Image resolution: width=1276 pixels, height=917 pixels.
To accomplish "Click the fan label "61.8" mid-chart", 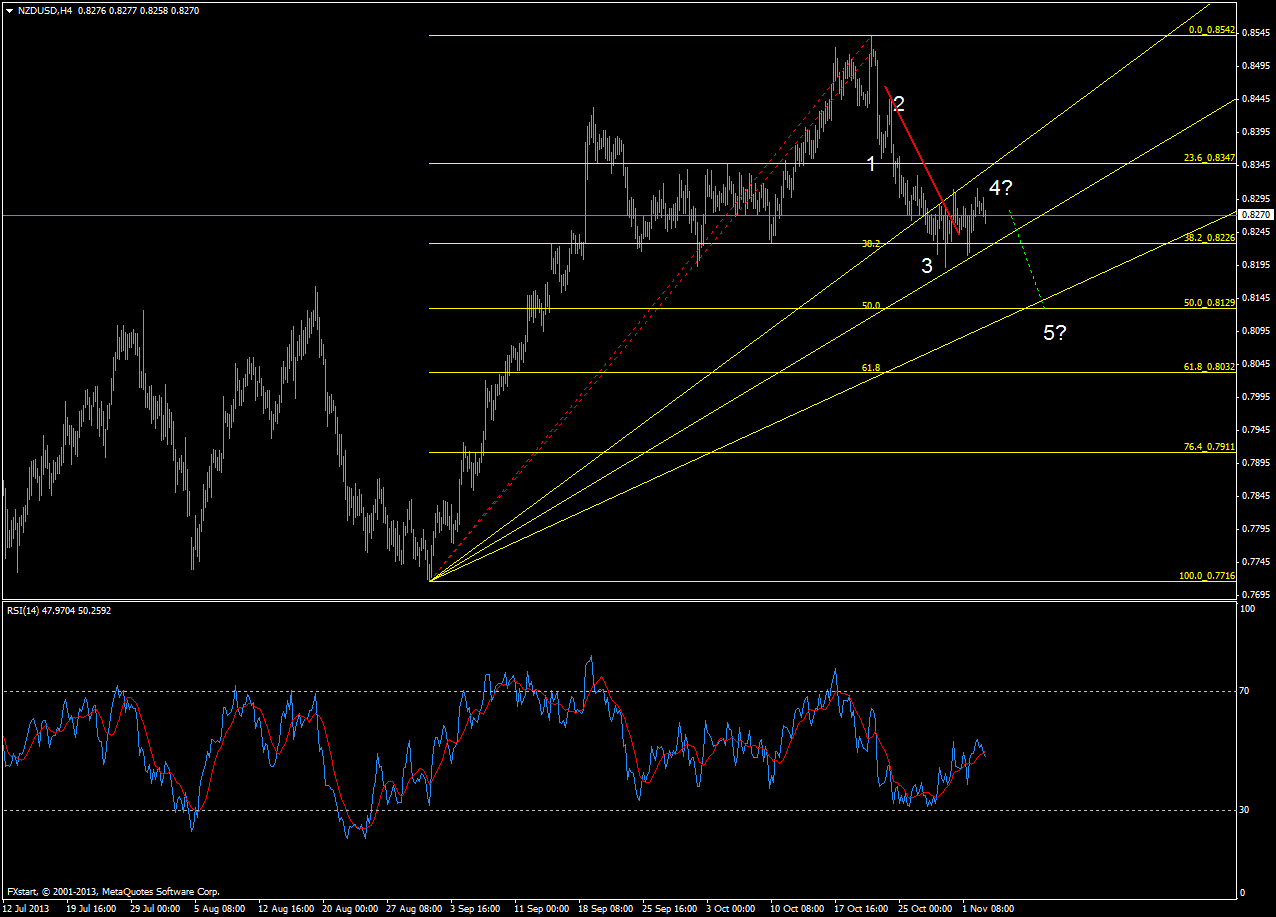I will 871,368.
